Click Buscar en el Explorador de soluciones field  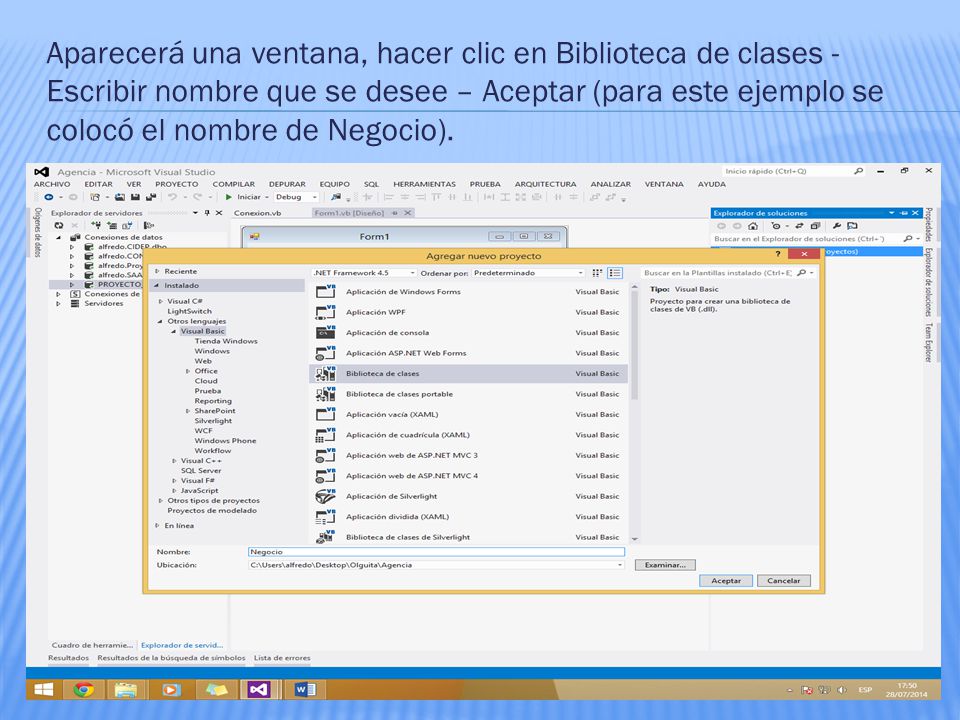tap(816, 239)
